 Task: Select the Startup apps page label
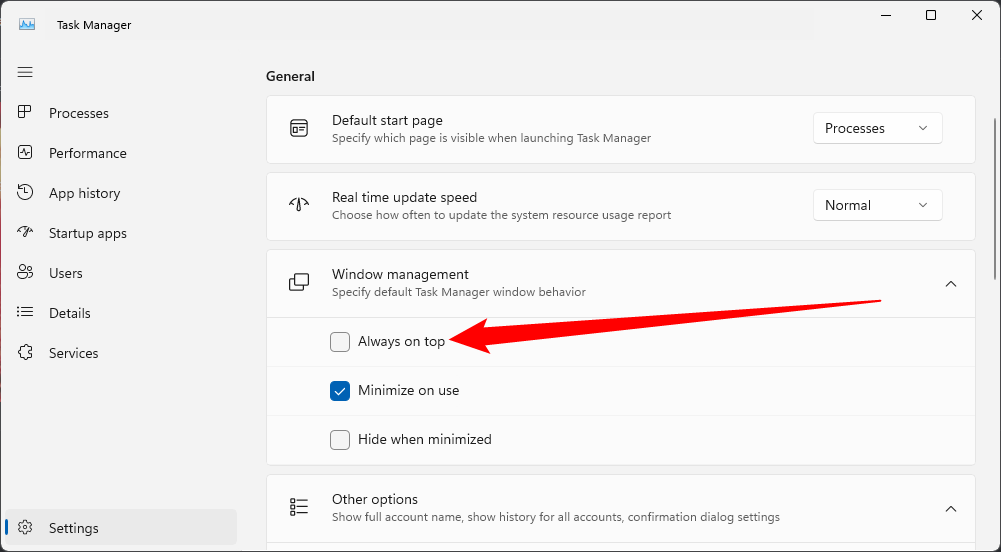tap(87, 234)
